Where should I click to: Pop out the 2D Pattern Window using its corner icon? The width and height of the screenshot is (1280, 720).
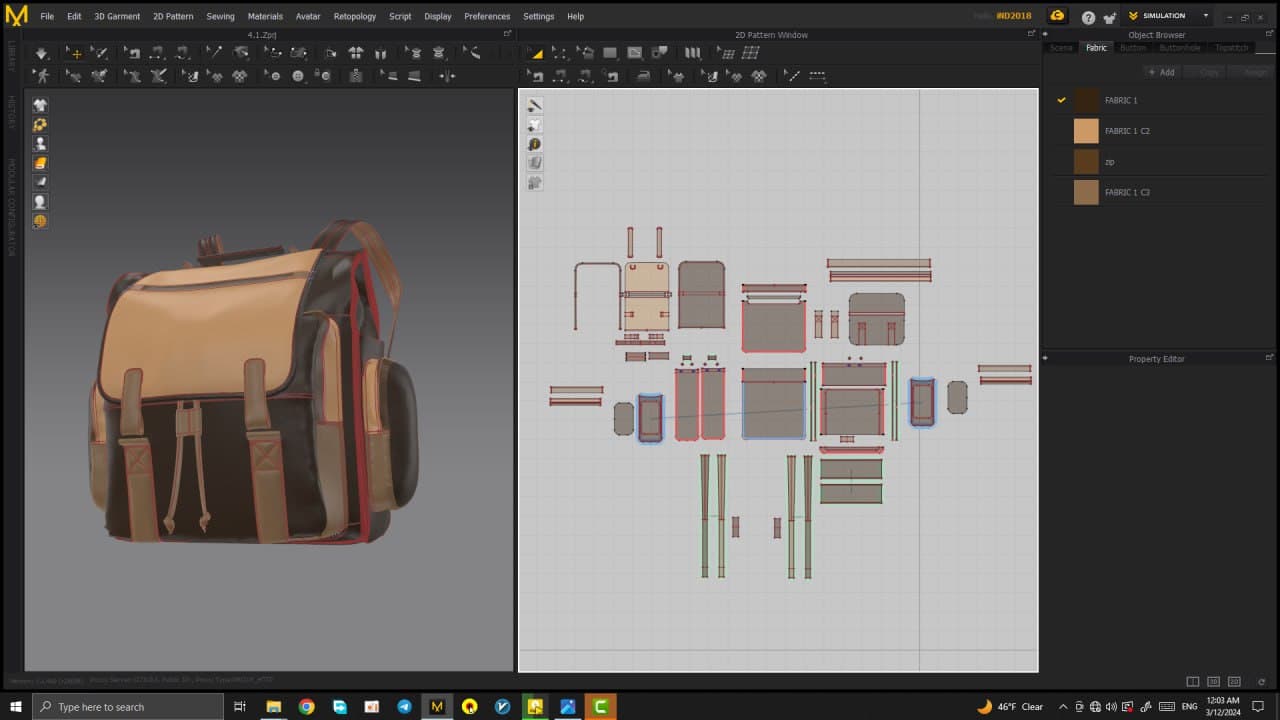point(1032,34)
